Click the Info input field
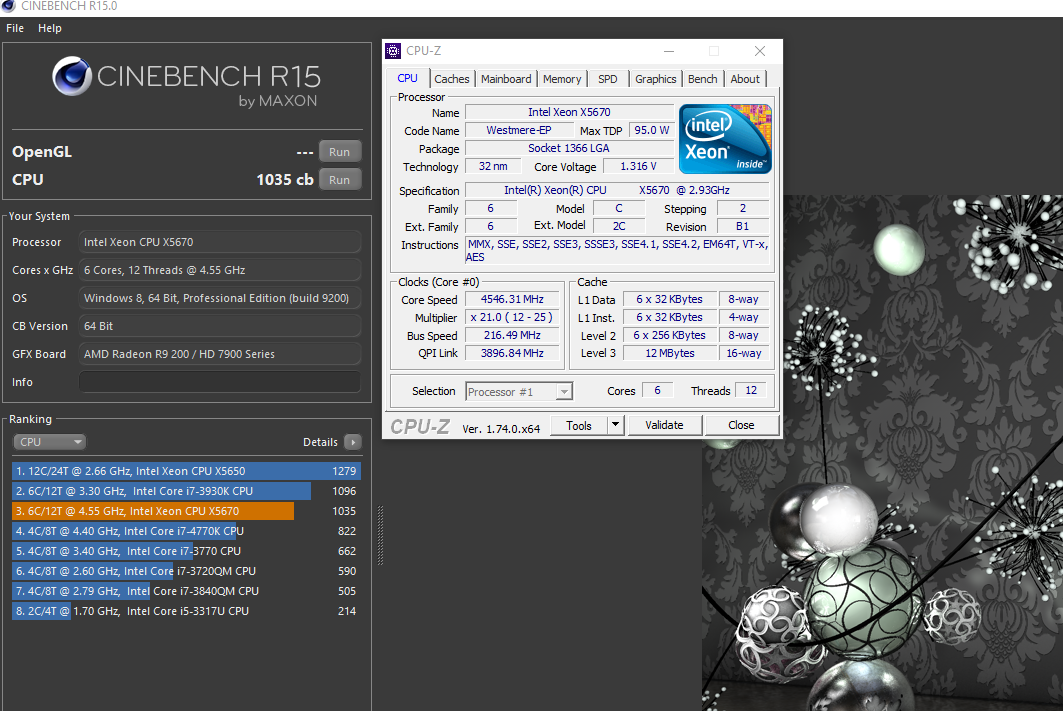The width and height of the screenshot is (1063, 711). pos(220,382)
